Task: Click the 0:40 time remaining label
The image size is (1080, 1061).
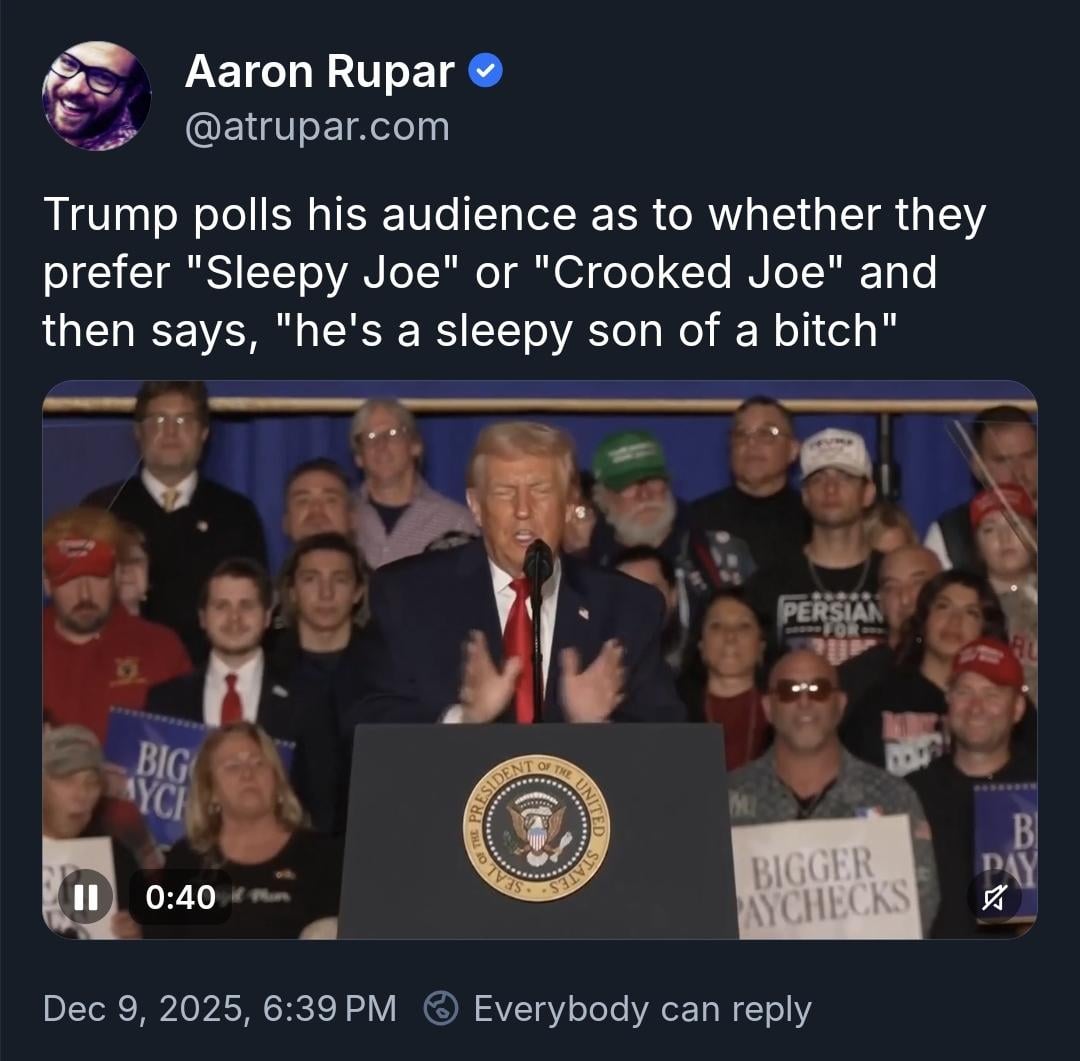Action: click(x=180, y=897)
